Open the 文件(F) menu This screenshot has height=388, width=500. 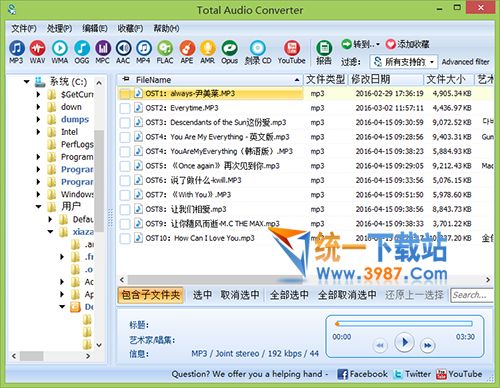[x=24, y=29]
